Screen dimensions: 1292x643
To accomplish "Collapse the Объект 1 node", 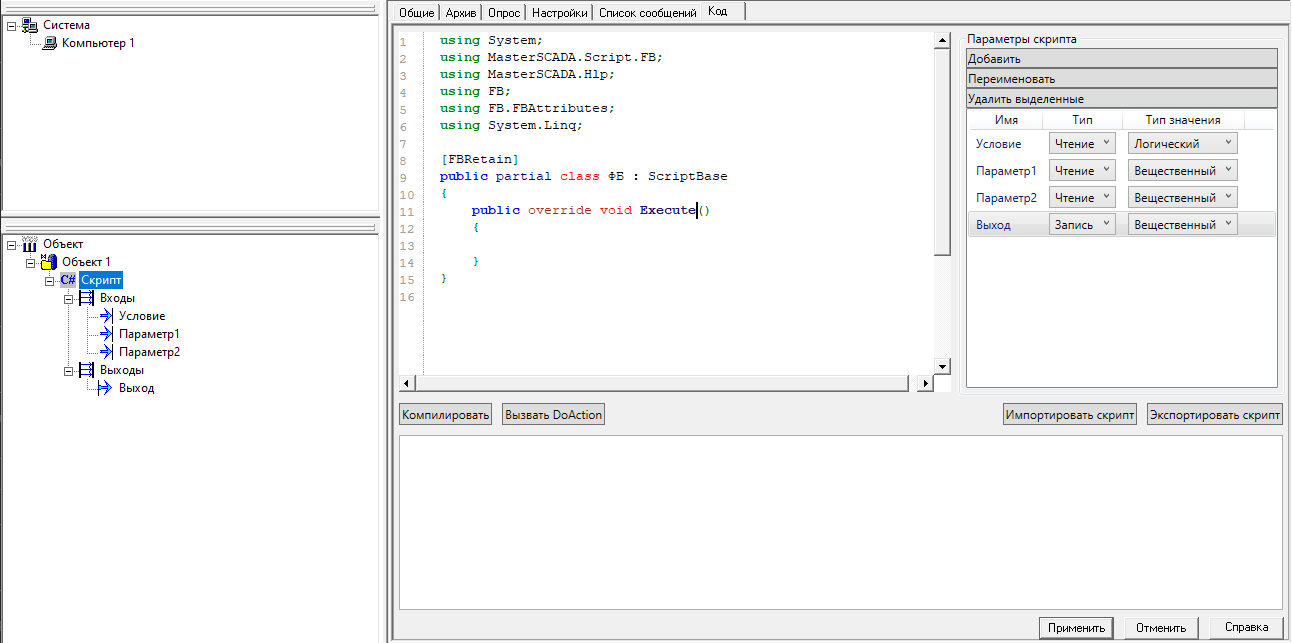I will pos(30,262).
